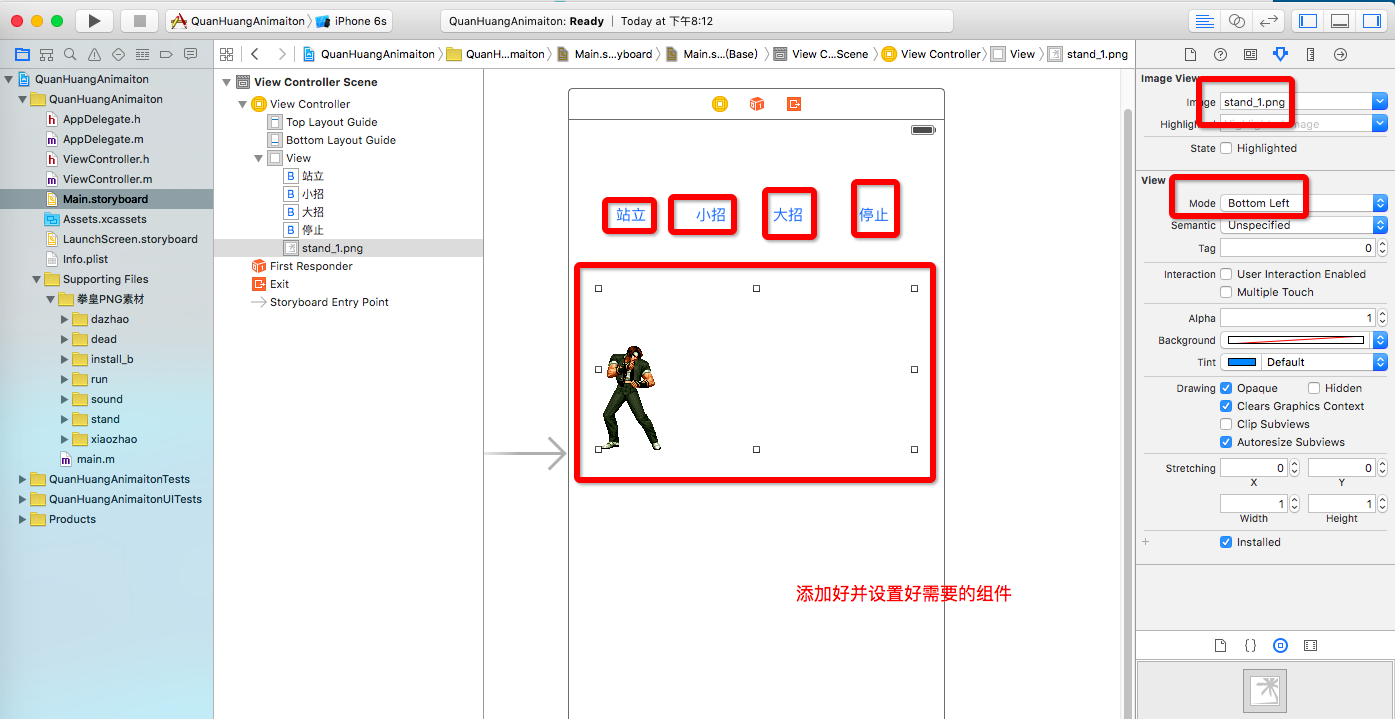Click the 停止 button on the canvas
1395x719 pixels.
point(874,215)
